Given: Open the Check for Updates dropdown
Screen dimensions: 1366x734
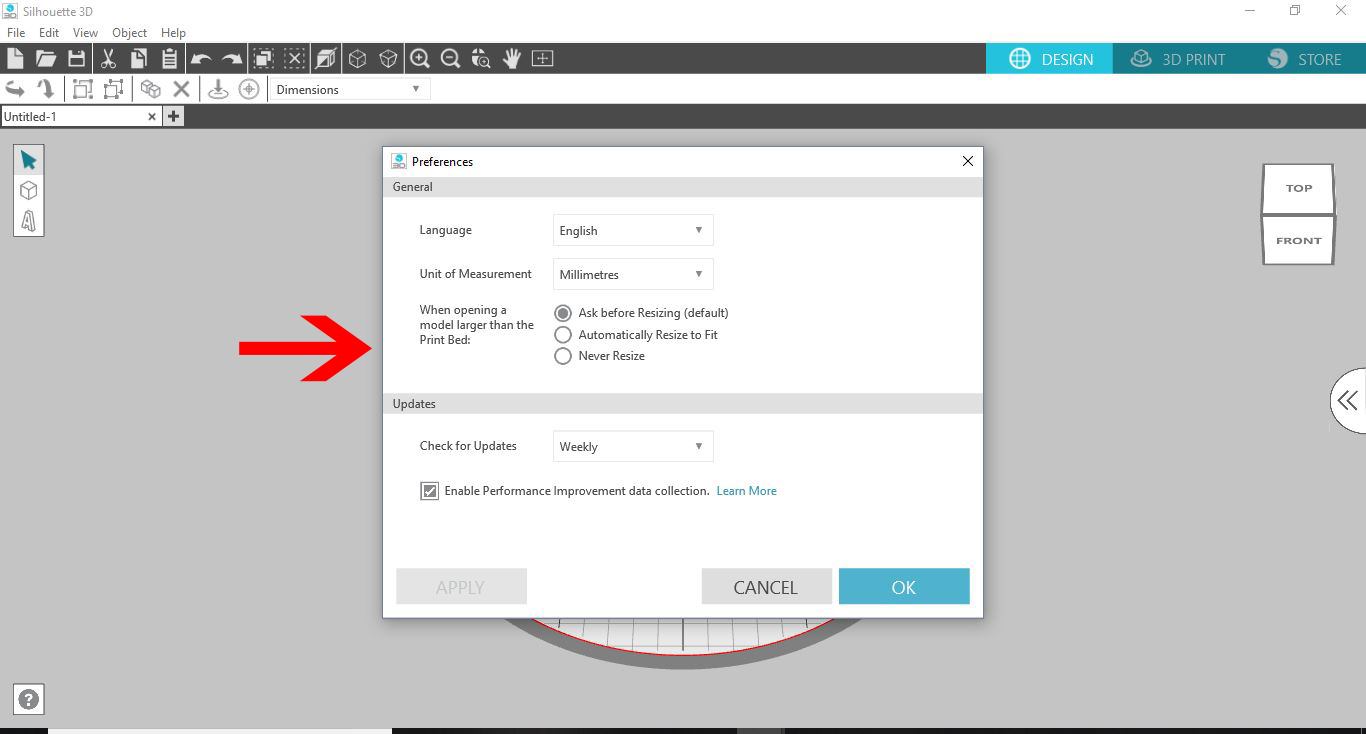Looking at the screenshot, I should point(633,446).
